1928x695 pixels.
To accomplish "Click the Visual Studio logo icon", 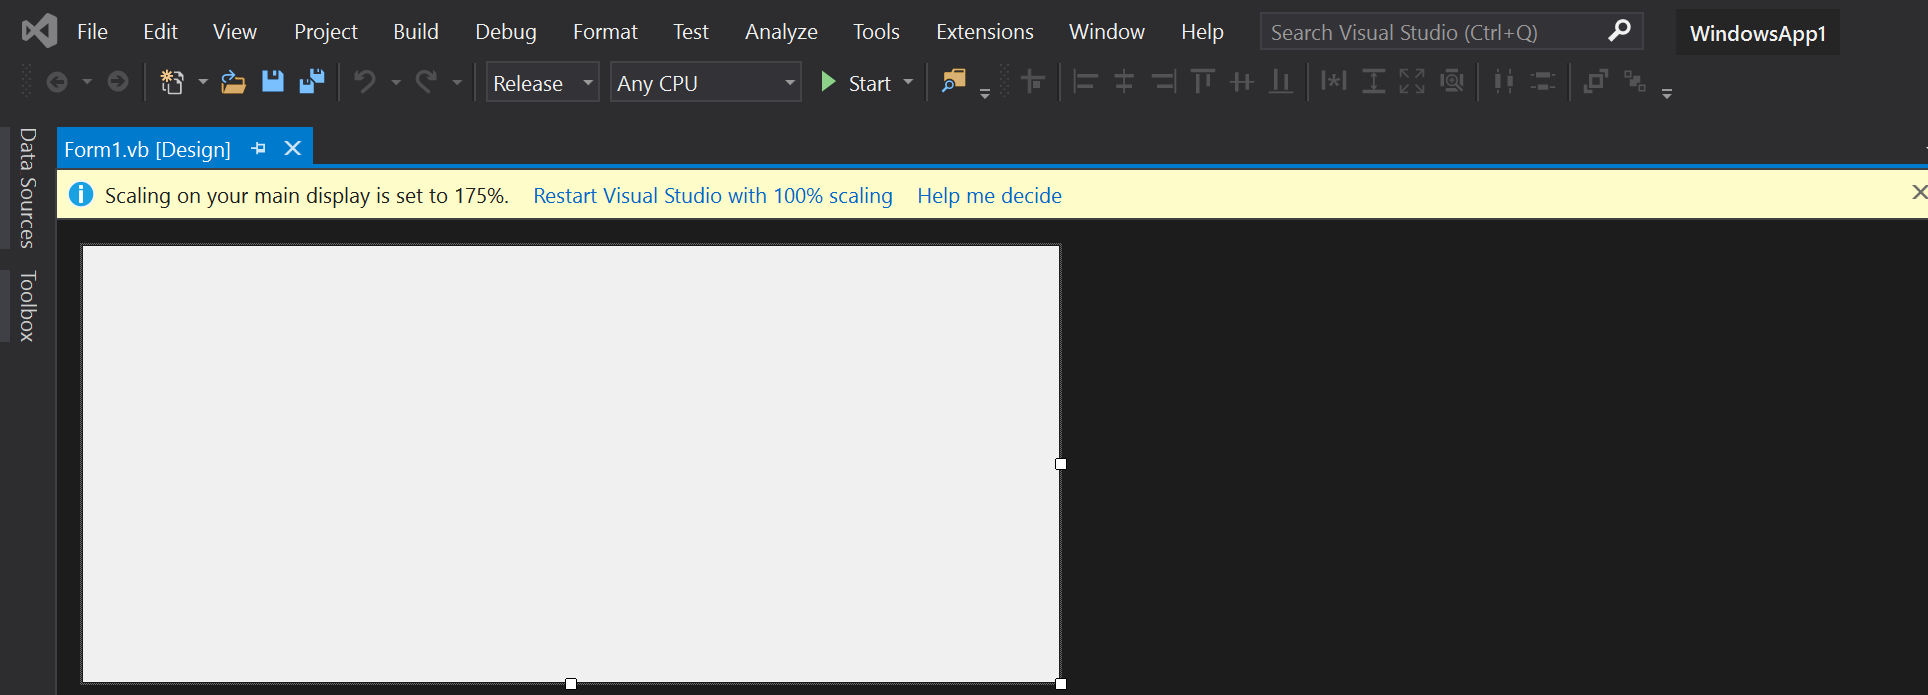I will [40, 32].
